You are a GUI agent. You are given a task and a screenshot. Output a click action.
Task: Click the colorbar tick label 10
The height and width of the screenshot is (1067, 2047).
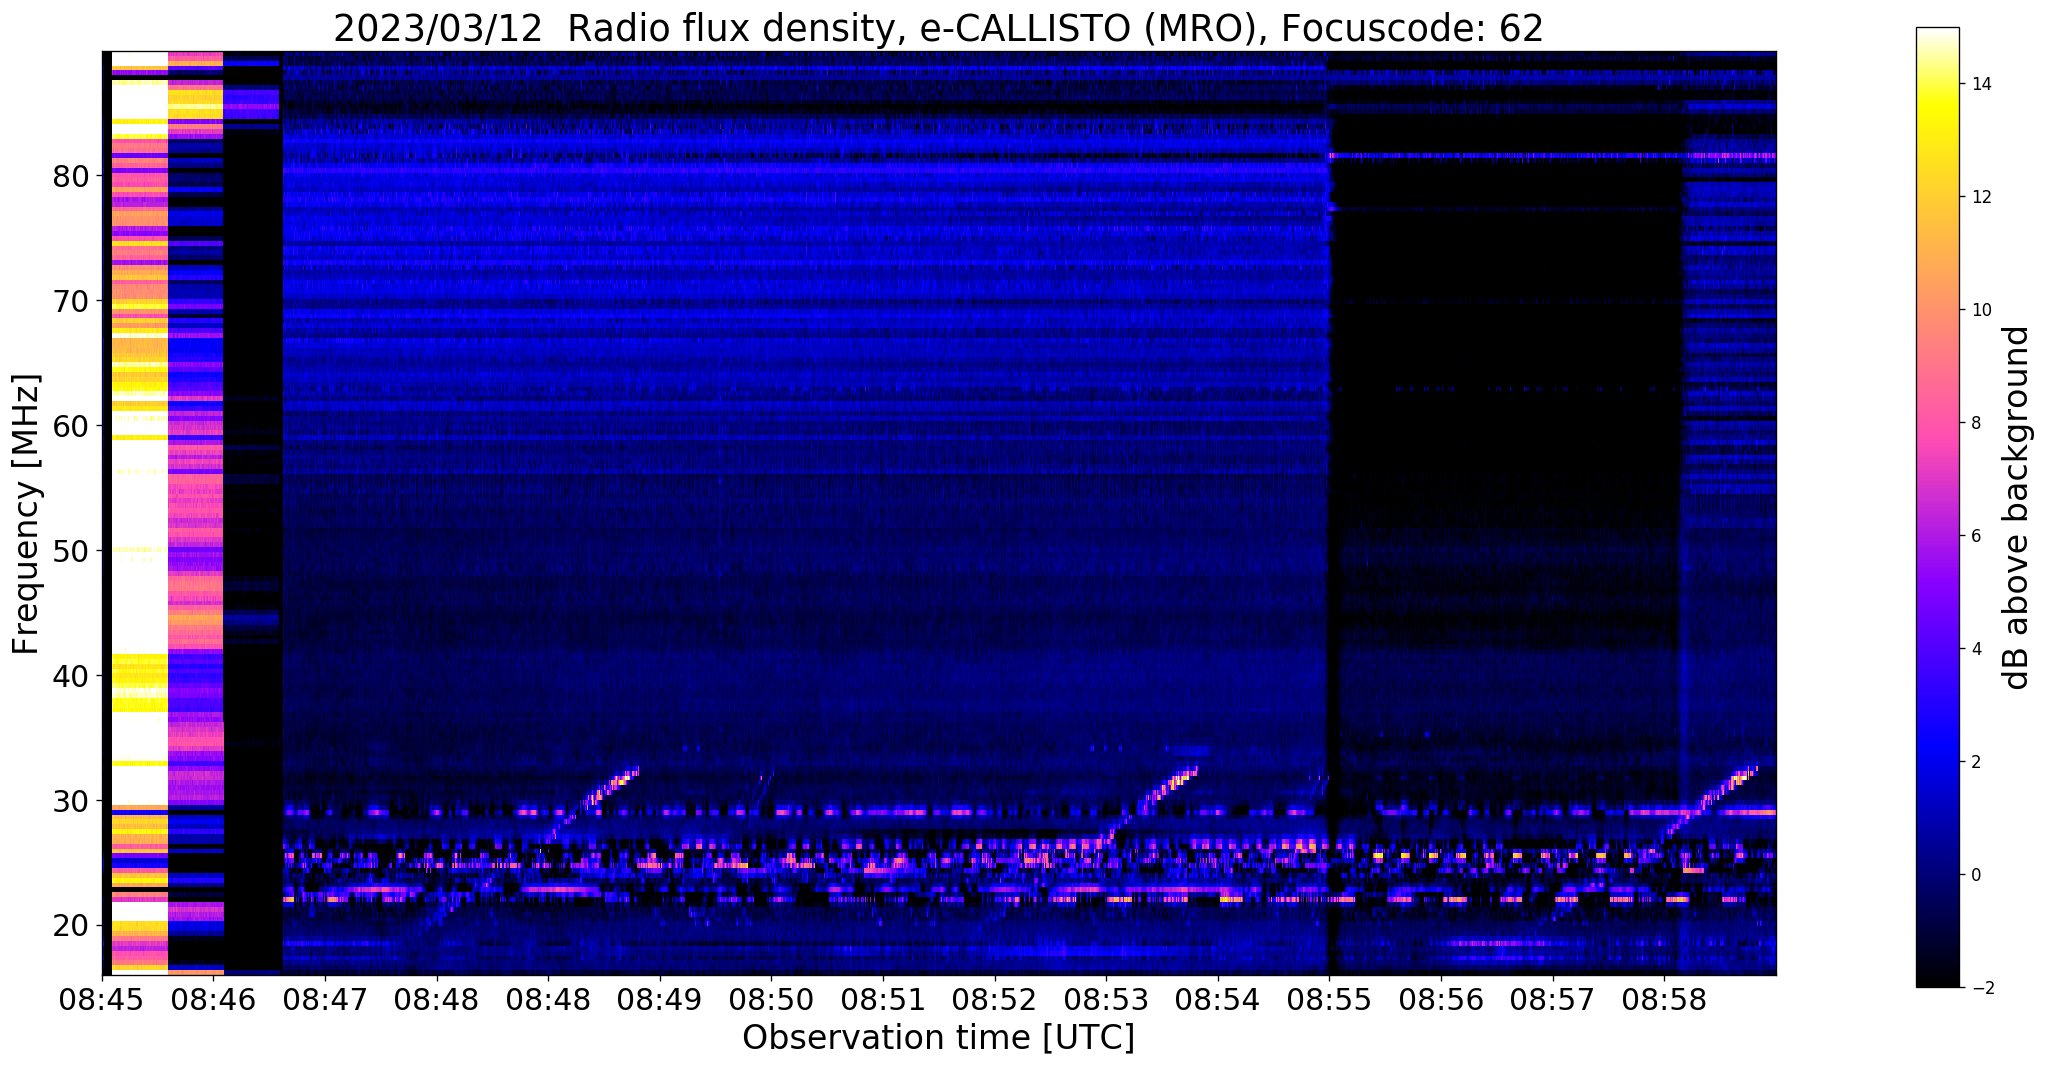coord(1981,310)
